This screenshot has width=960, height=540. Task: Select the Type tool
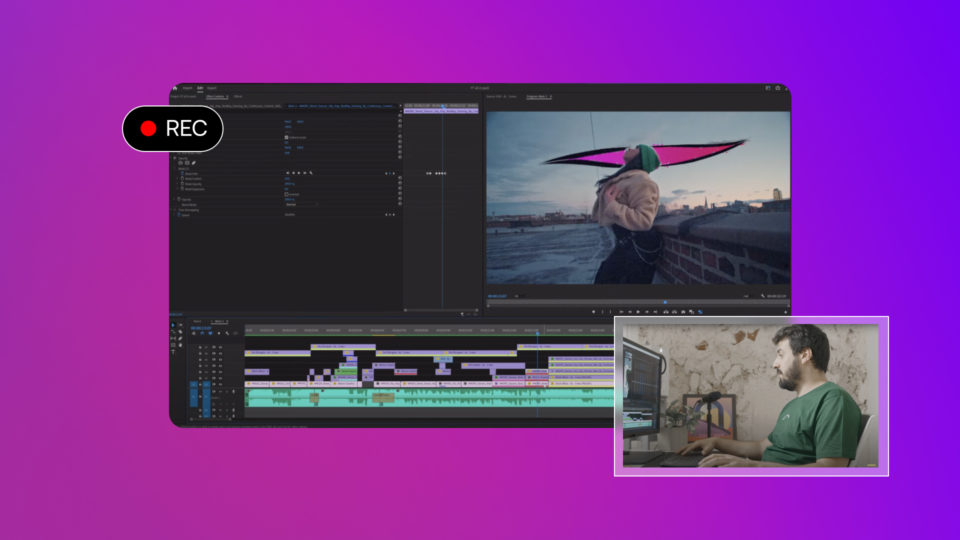[173, 351]
